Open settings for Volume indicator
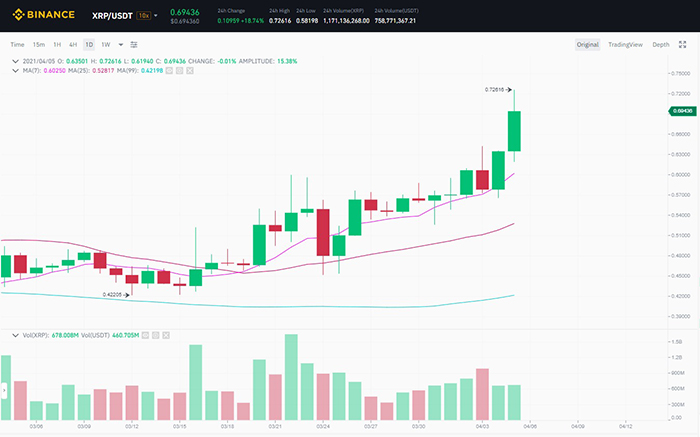The width and height of the screenshot is (700, 437). 156,335
